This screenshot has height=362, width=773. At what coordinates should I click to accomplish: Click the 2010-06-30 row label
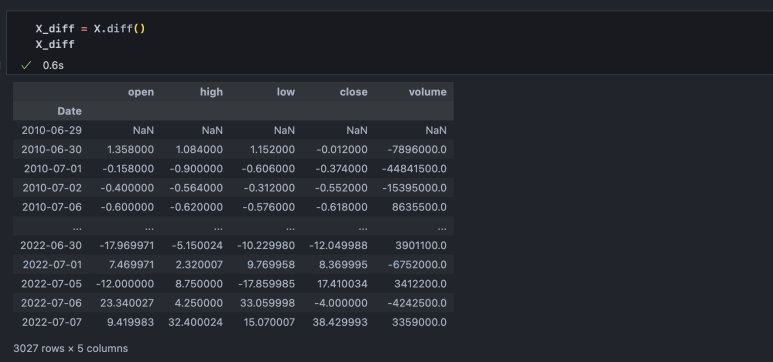coord(52,149)
